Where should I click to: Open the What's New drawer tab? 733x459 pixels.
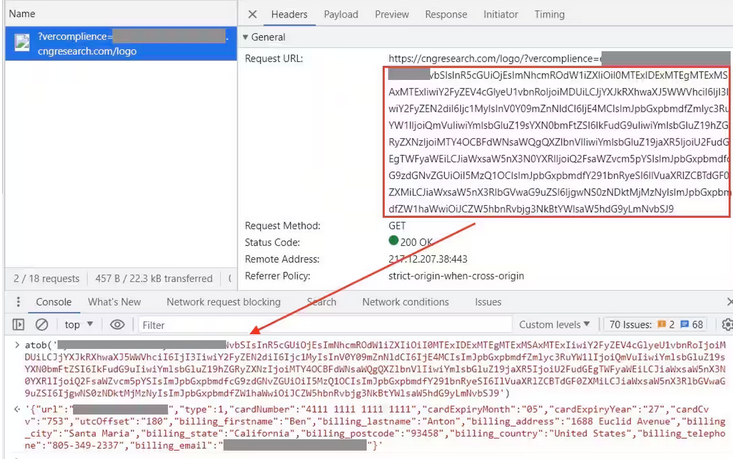(x=114, y=302)
